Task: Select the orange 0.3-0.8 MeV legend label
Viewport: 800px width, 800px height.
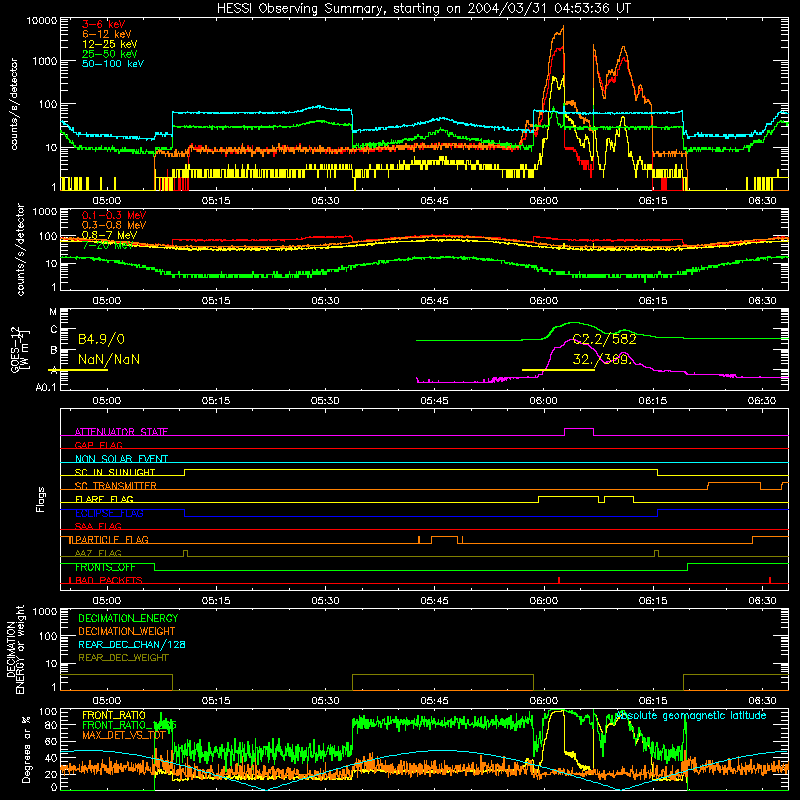Action: click(x=114, y=225)
